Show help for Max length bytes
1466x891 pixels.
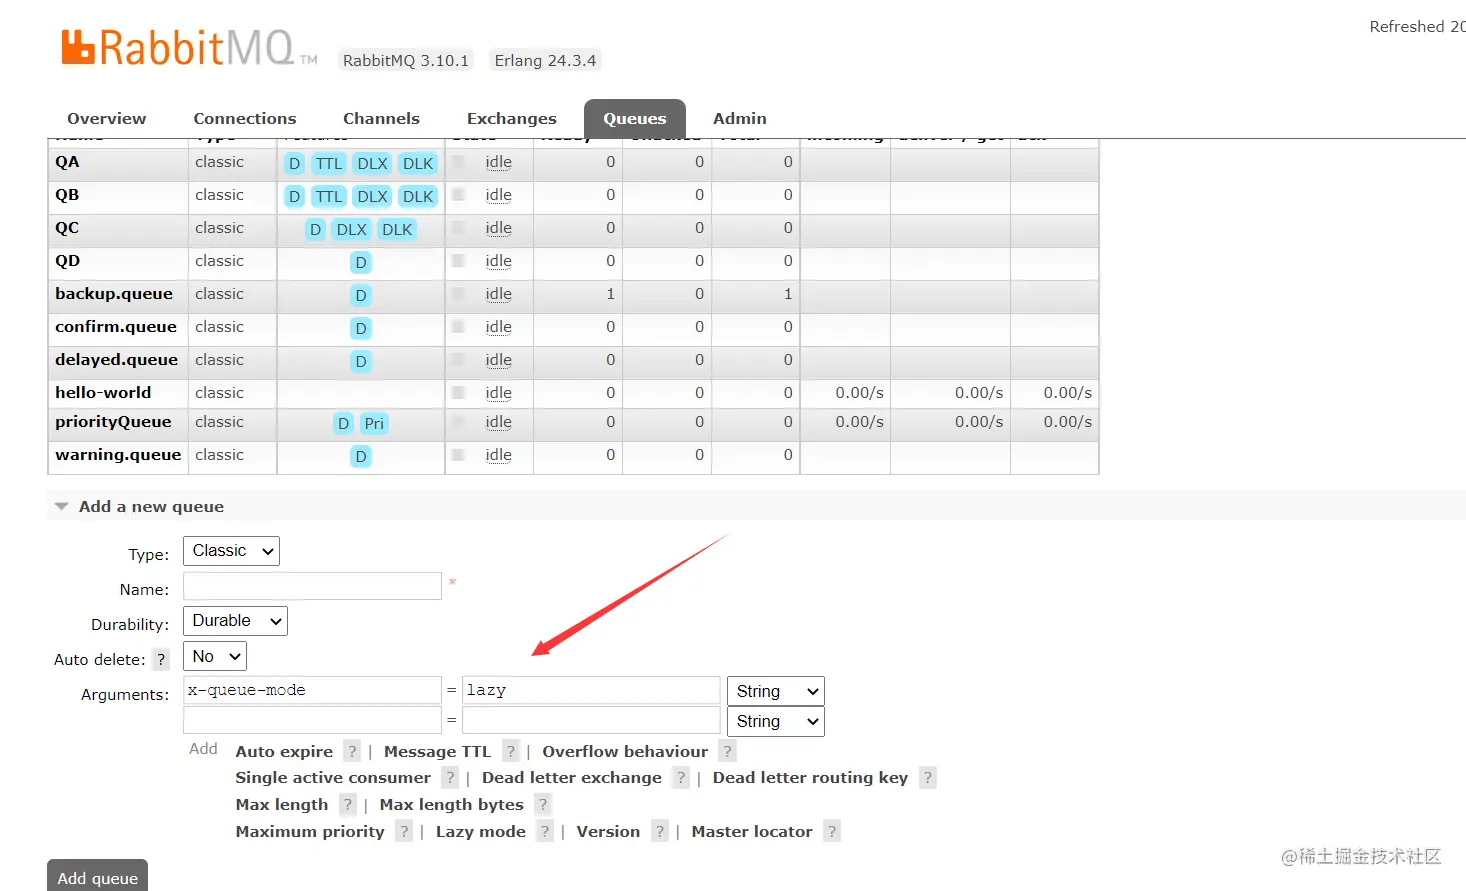pyautogui.click(x=543, y=804)
